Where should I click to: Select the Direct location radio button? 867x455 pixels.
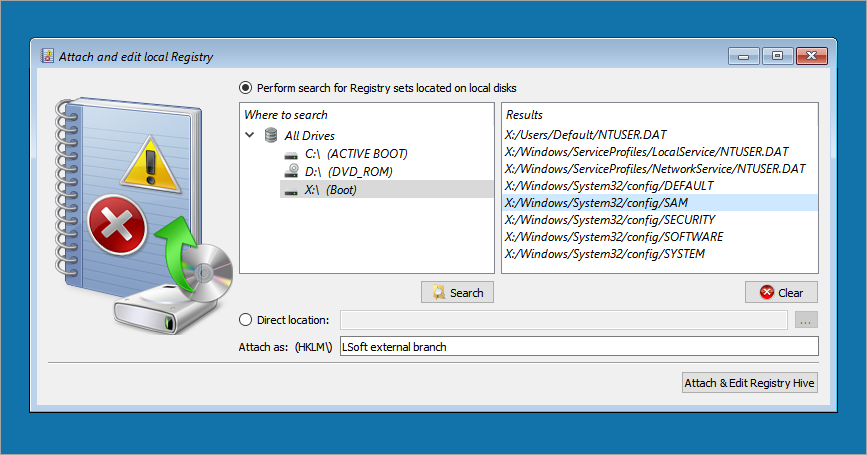[x=245, y=320]
